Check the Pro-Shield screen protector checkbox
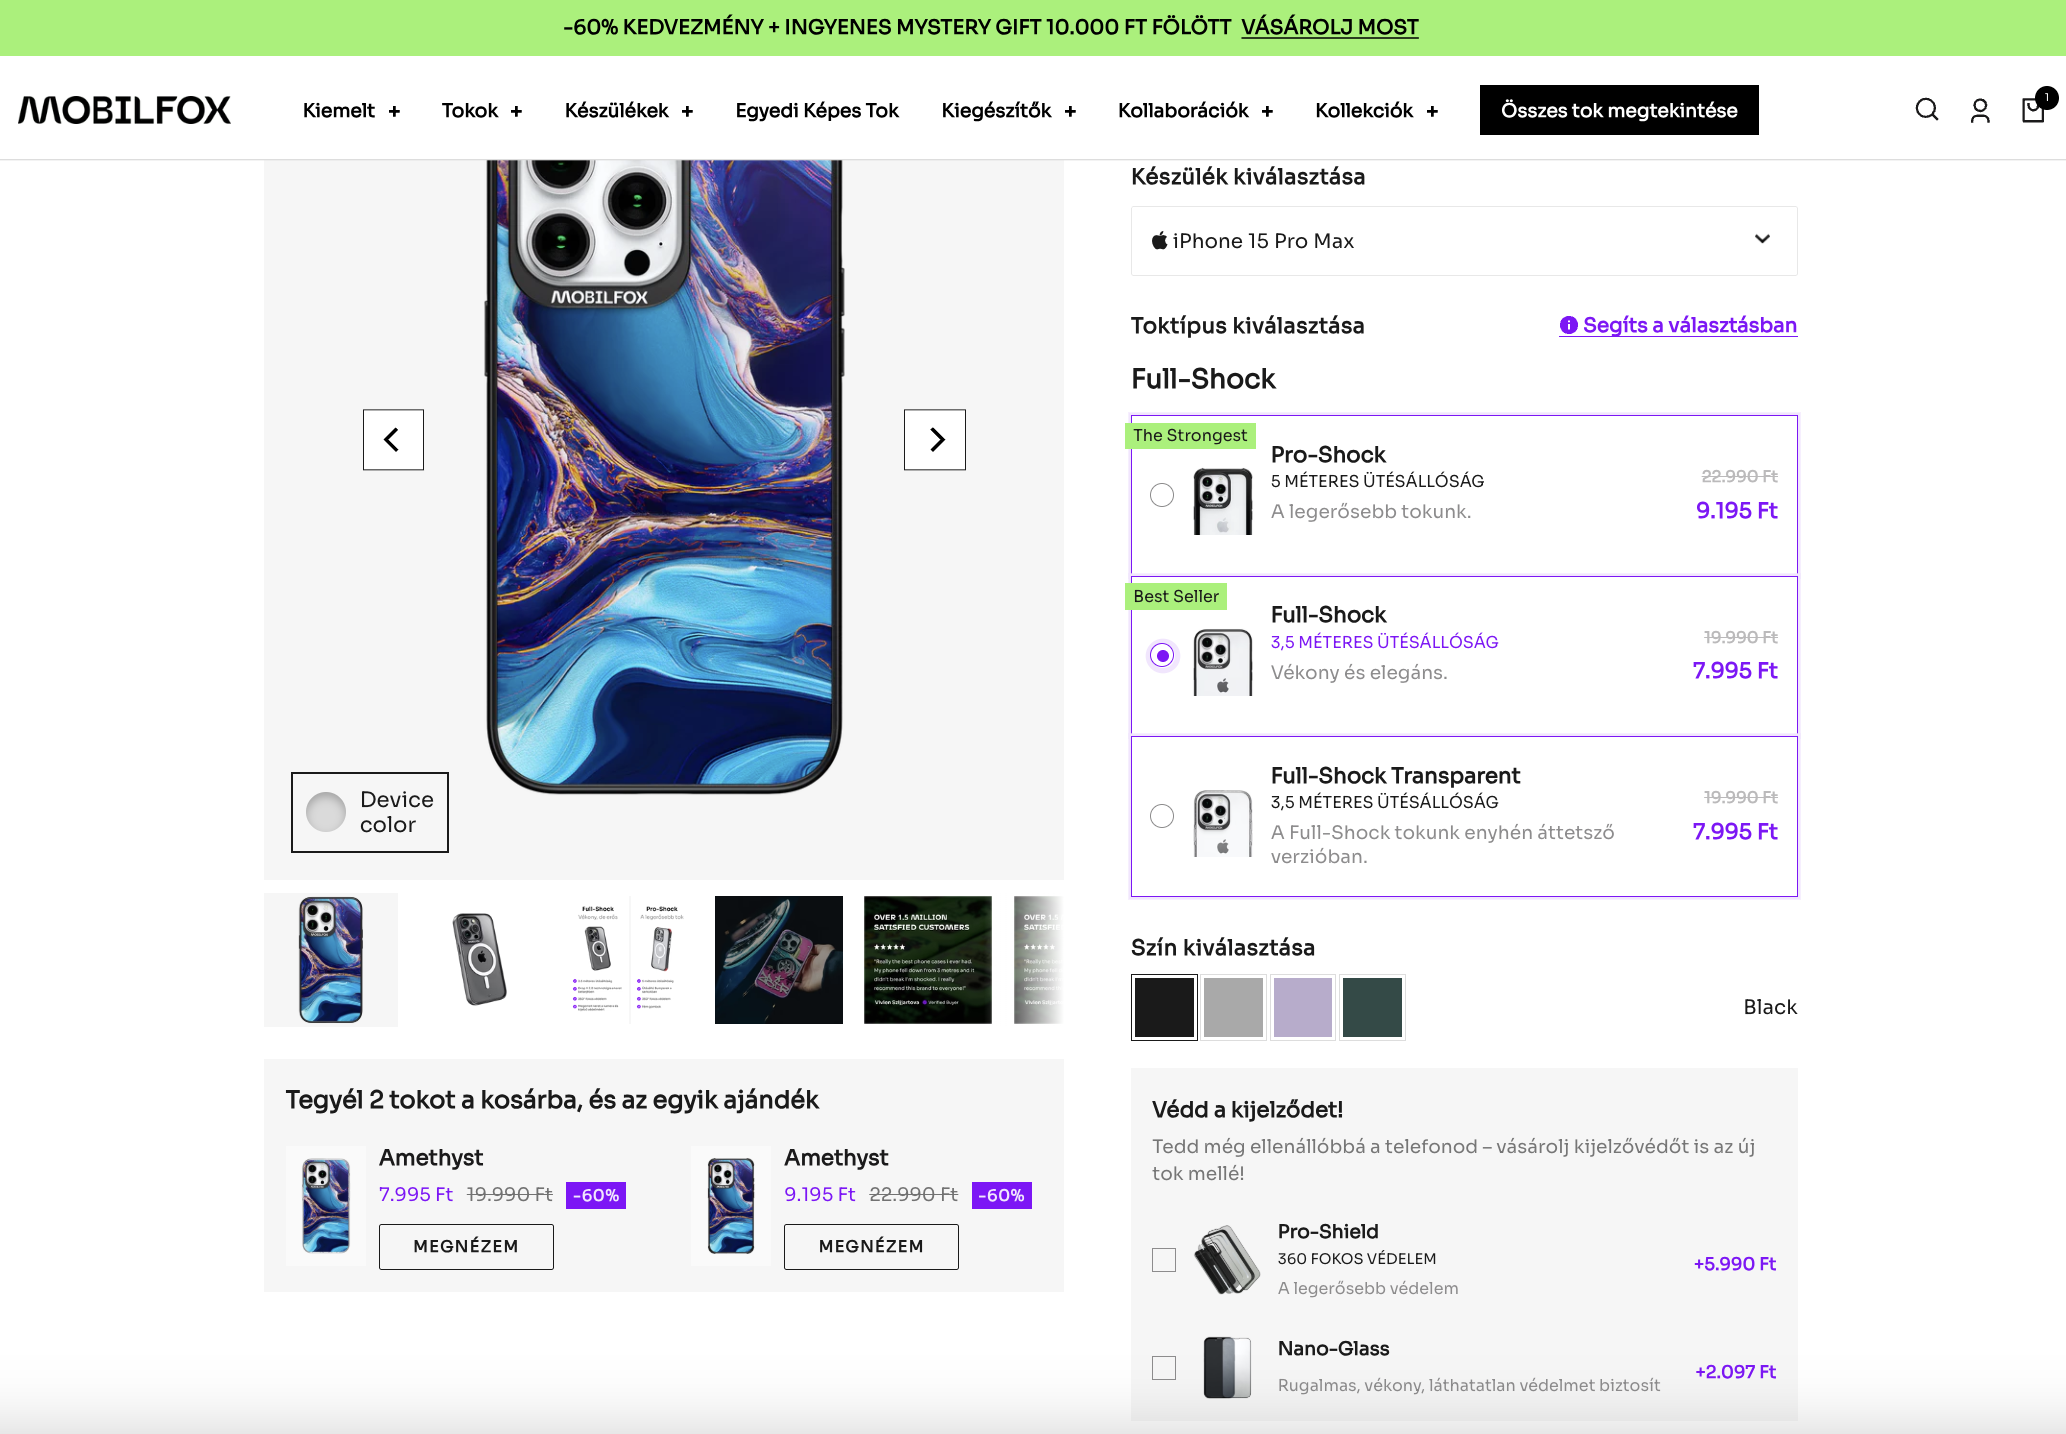The image size is (2066, 1434). (1164, 1260)
